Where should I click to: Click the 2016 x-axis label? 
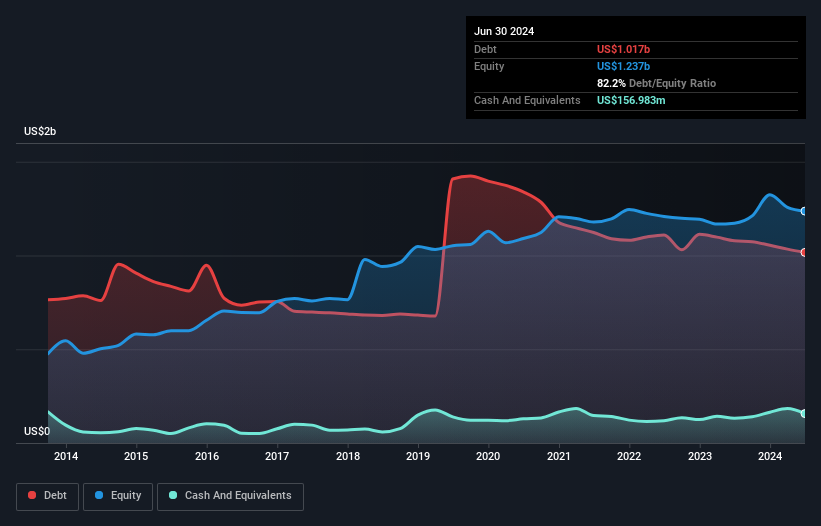pos(207,456)
